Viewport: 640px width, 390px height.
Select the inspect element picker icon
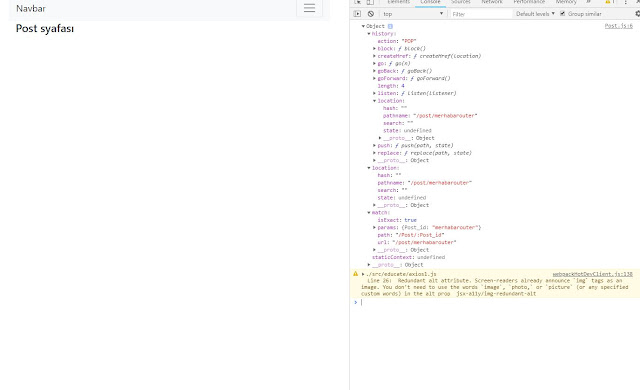358,2
